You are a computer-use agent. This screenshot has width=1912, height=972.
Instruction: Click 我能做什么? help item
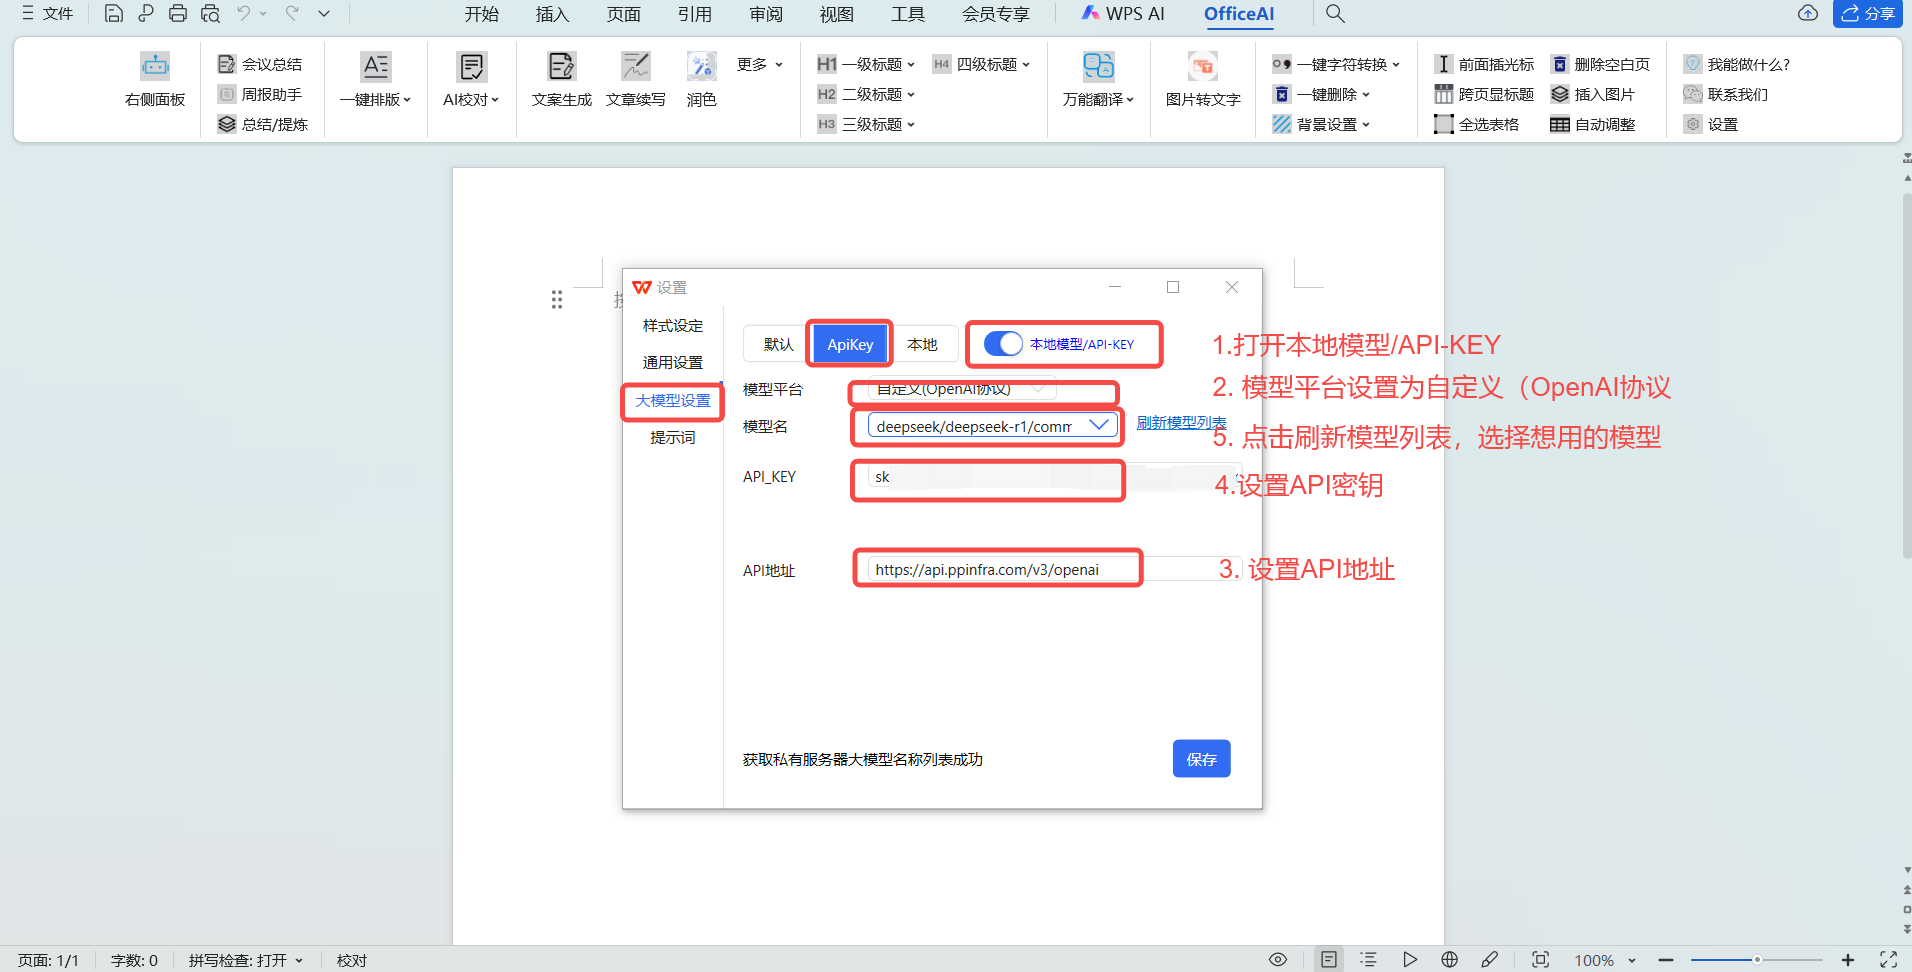click(1736, 64)
